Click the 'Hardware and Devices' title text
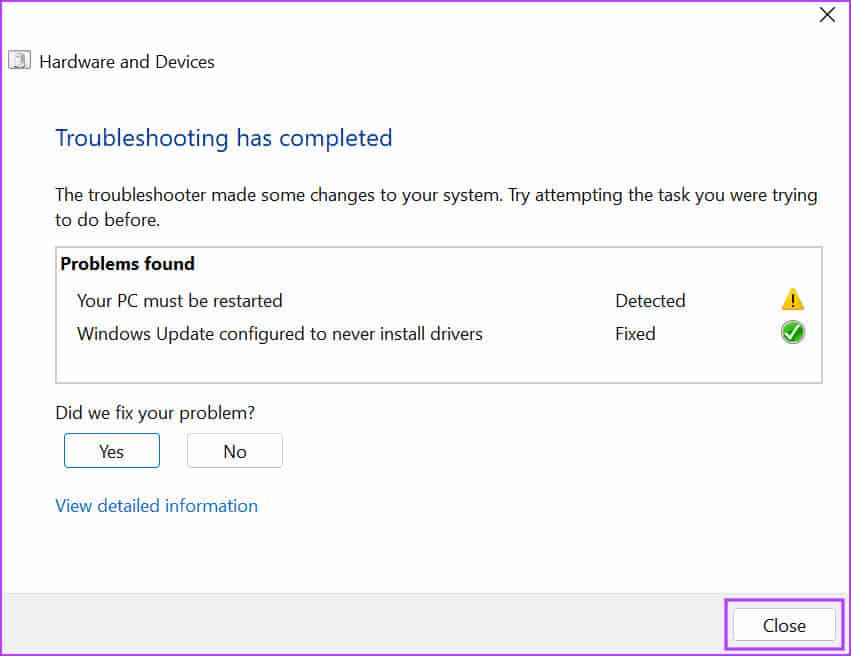 127,61
